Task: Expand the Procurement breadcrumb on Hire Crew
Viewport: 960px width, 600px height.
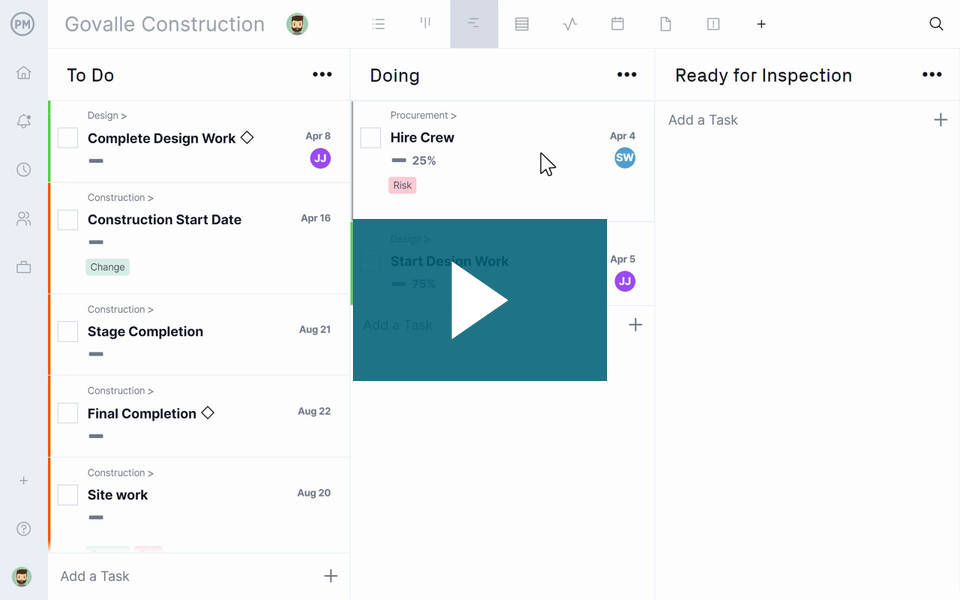Action: [x=422, y=115]
